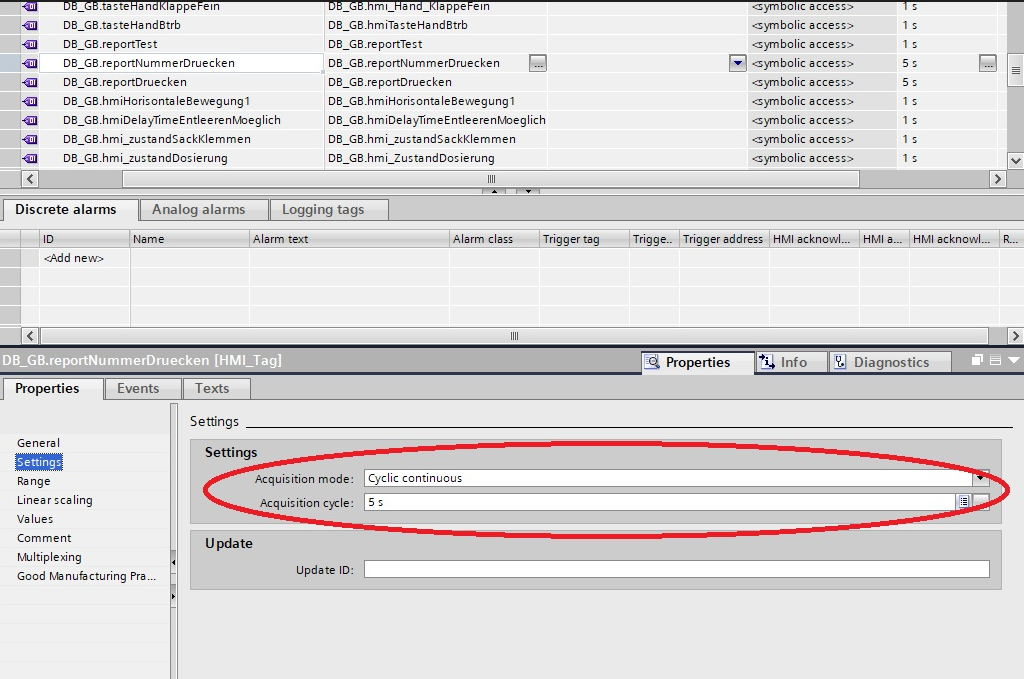
Task: Select the DB_GB.hmiTasteHandBtrb PLC tag cell
Action: coord(436,25)
